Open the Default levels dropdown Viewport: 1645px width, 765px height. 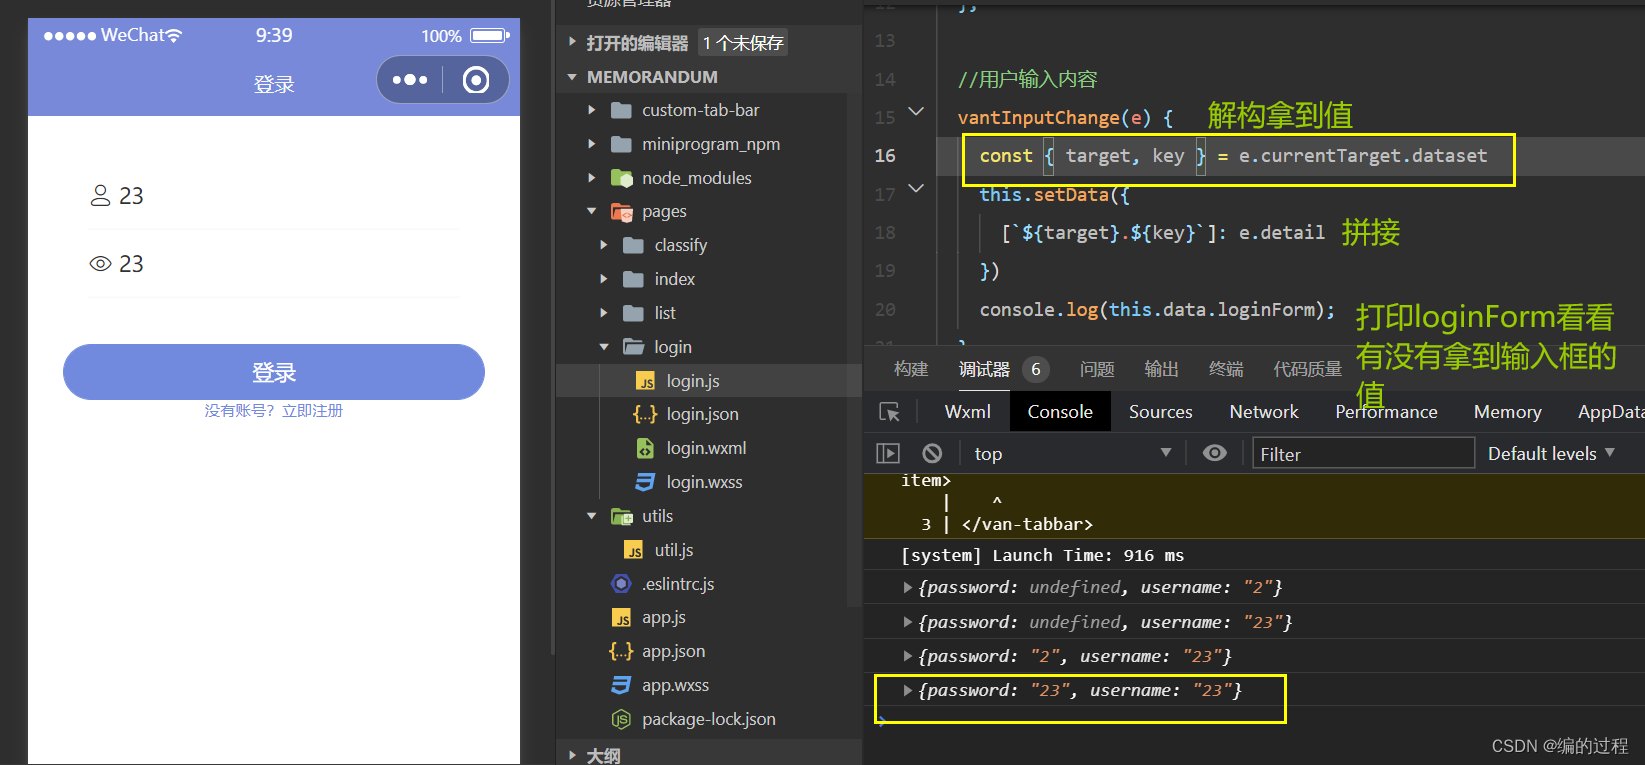point(1551,454)
